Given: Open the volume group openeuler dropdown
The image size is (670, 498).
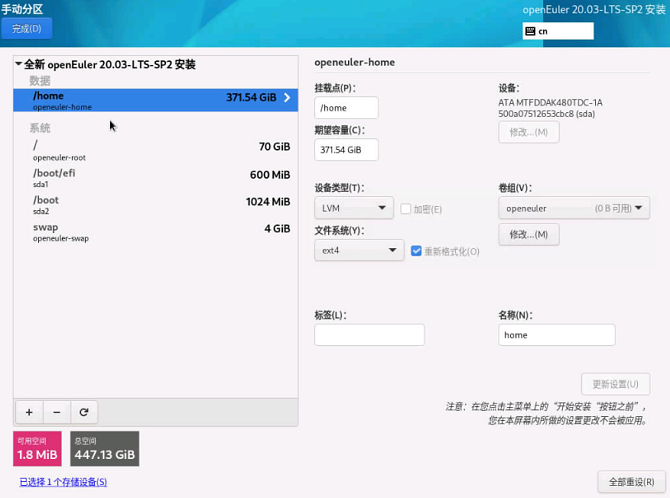Looking at the screenshot, I should click(574, 209).
